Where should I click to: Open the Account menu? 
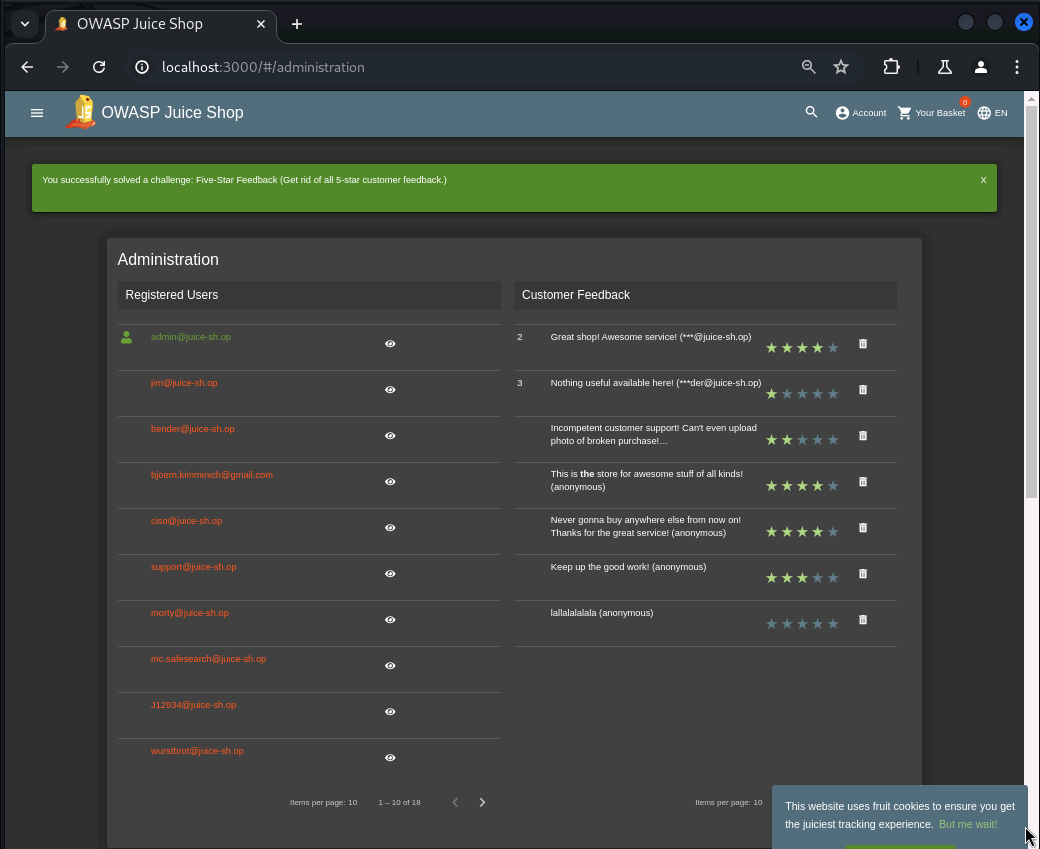[x=861, y=113]
